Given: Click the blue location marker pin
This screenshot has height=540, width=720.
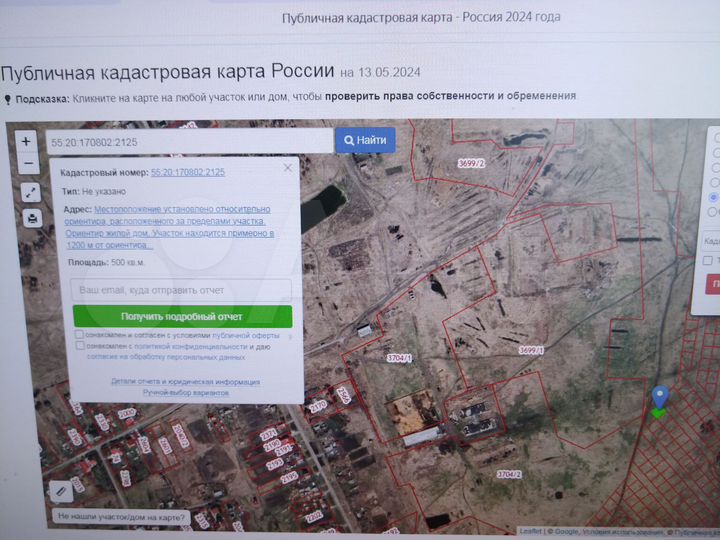Looking at the screenshot, I should point(658,399).
